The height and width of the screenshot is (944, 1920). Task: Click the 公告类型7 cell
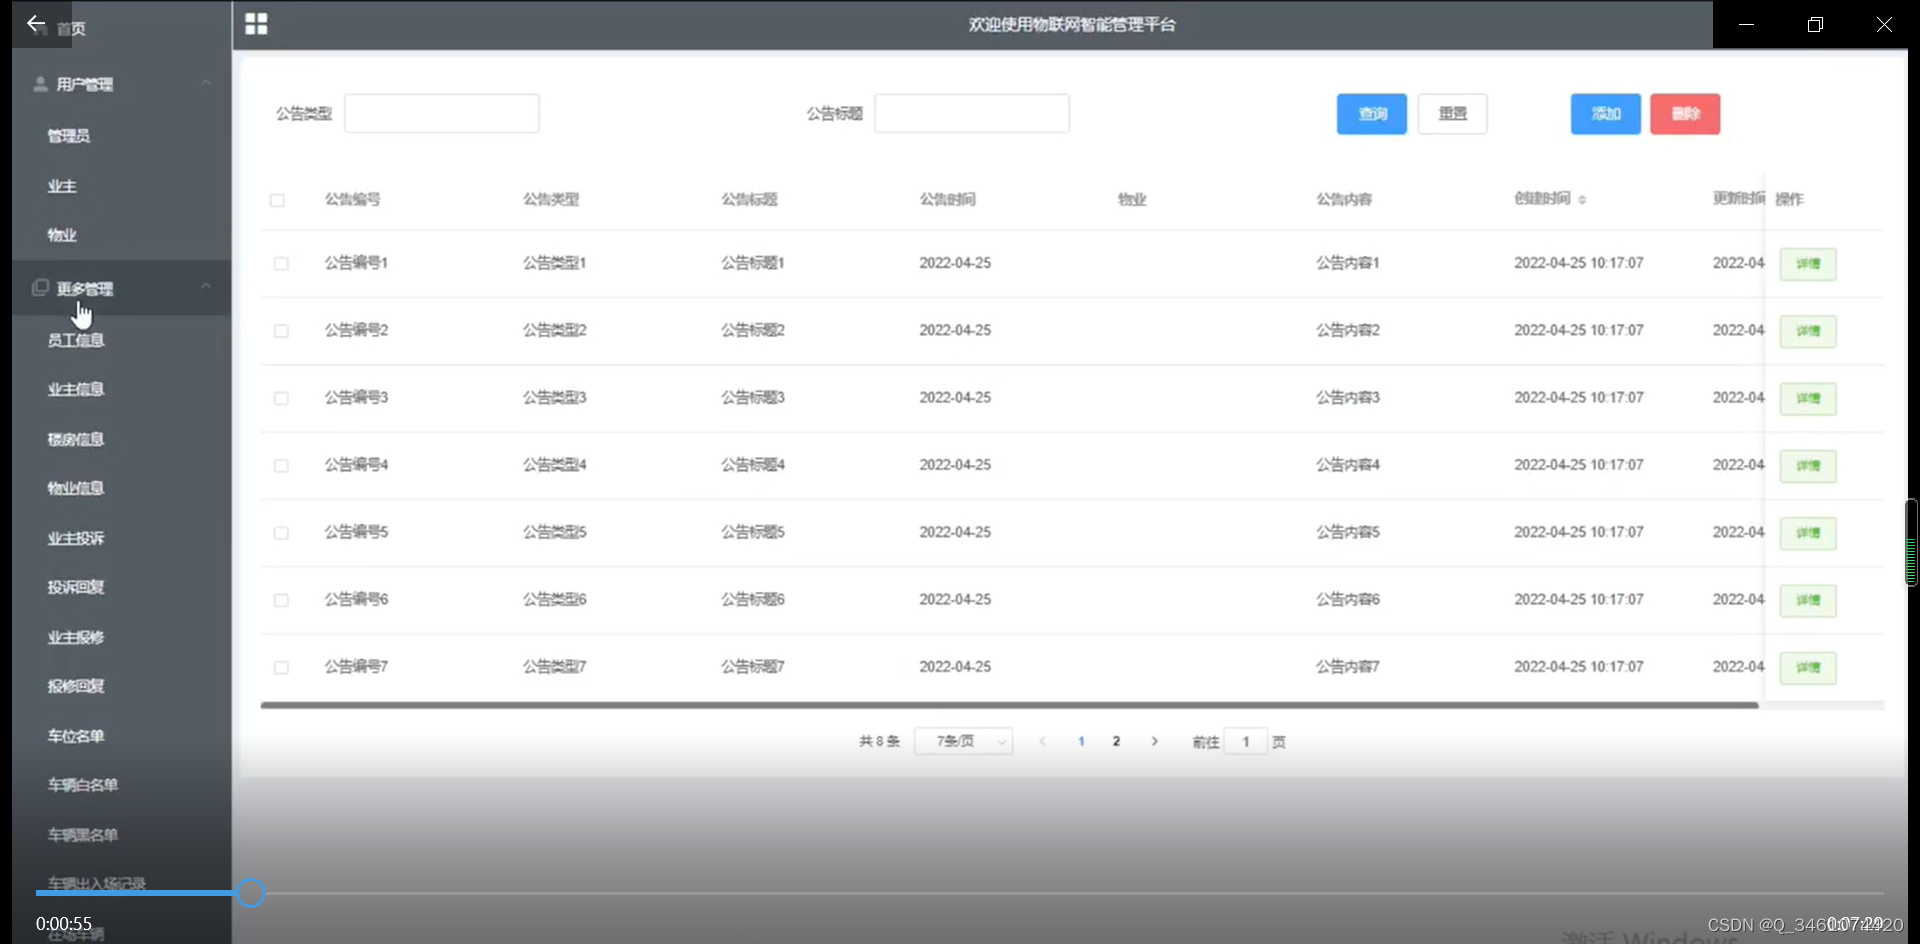(x=555, y=666)
